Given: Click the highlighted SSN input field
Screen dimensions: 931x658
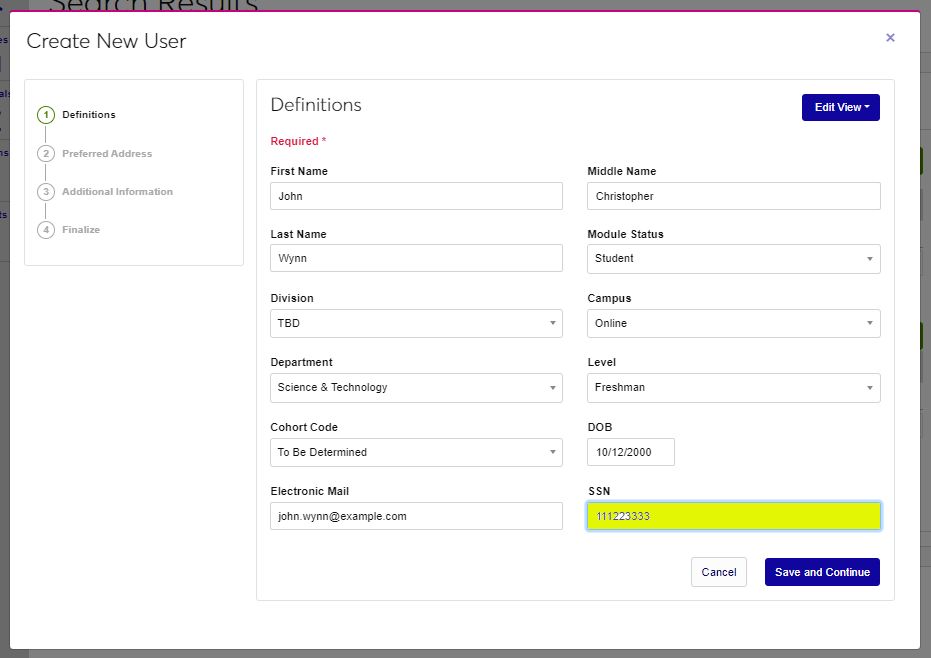Looking at the screenshot, I should click(733, 516).
